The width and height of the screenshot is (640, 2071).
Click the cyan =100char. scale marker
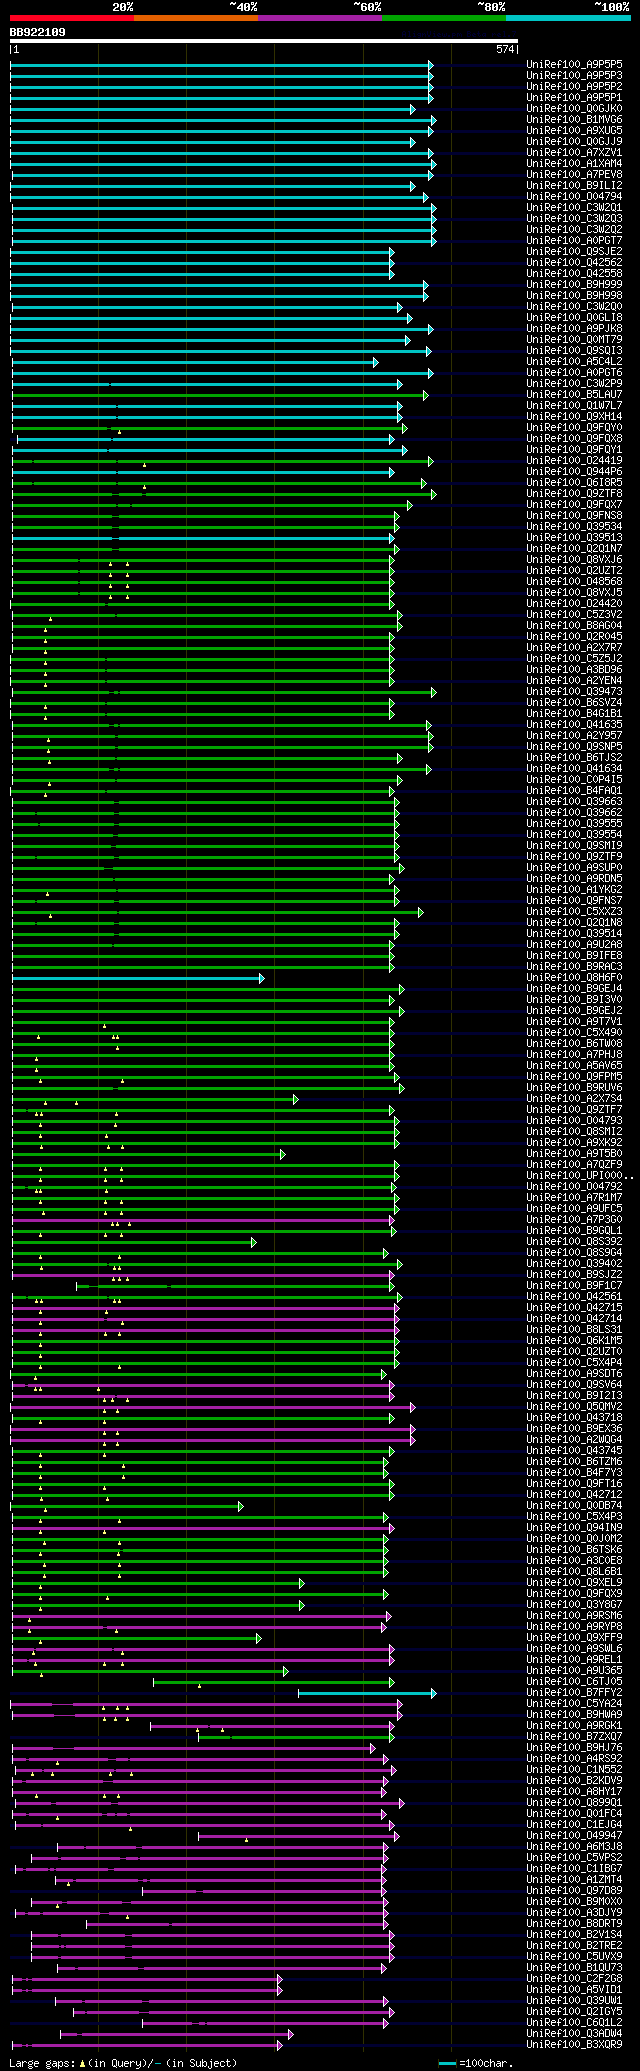click(447, 2063)
